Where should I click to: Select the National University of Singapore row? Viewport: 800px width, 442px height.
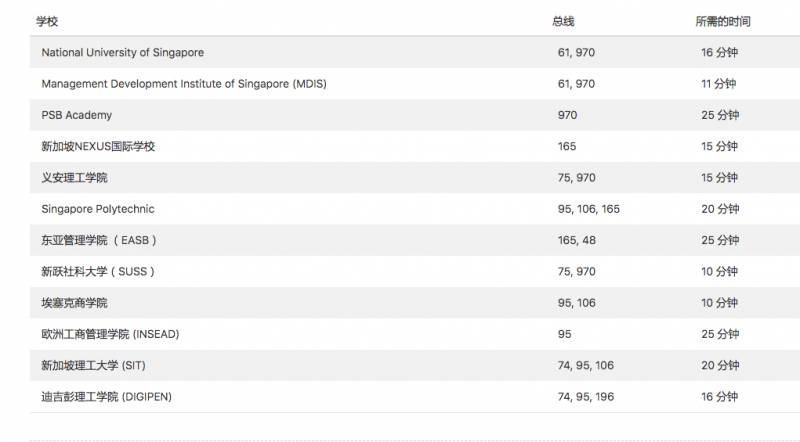pos(123,52)
